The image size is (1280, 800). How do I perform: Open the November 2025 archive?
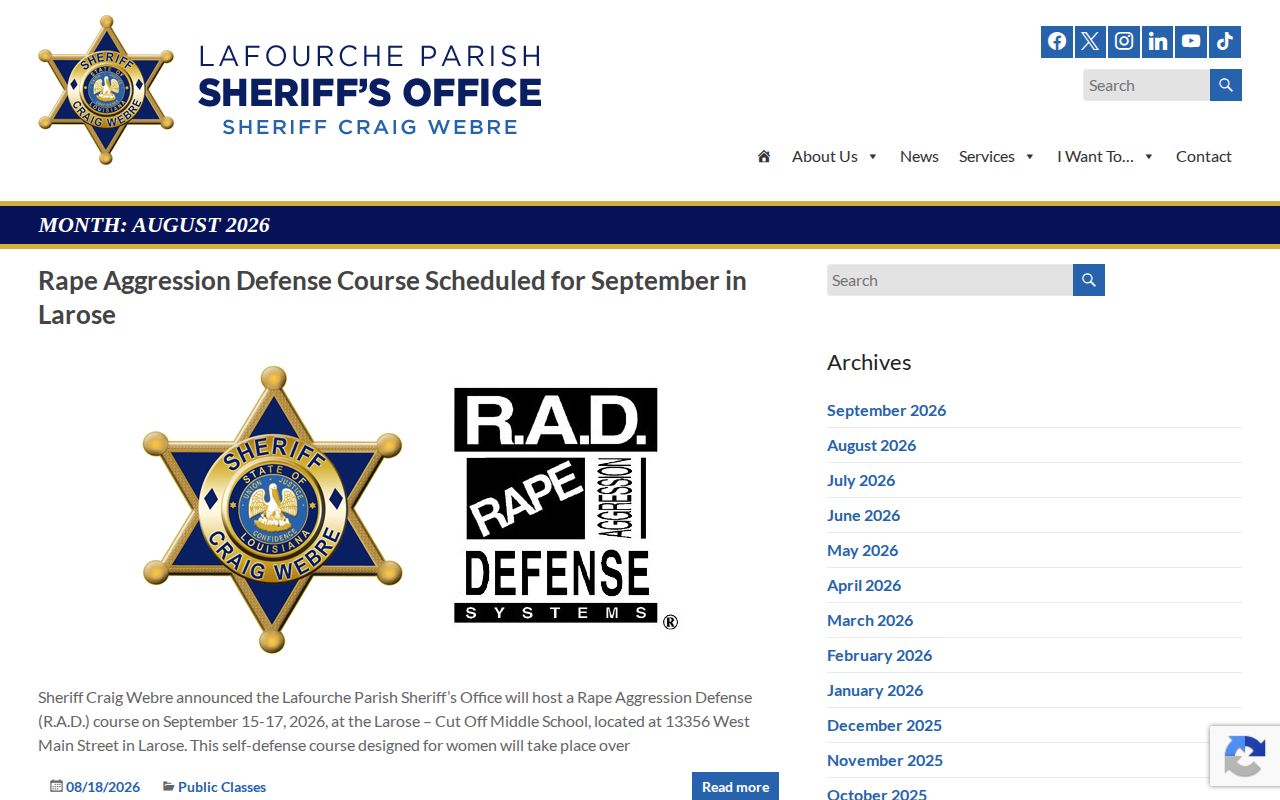[885, 760]
